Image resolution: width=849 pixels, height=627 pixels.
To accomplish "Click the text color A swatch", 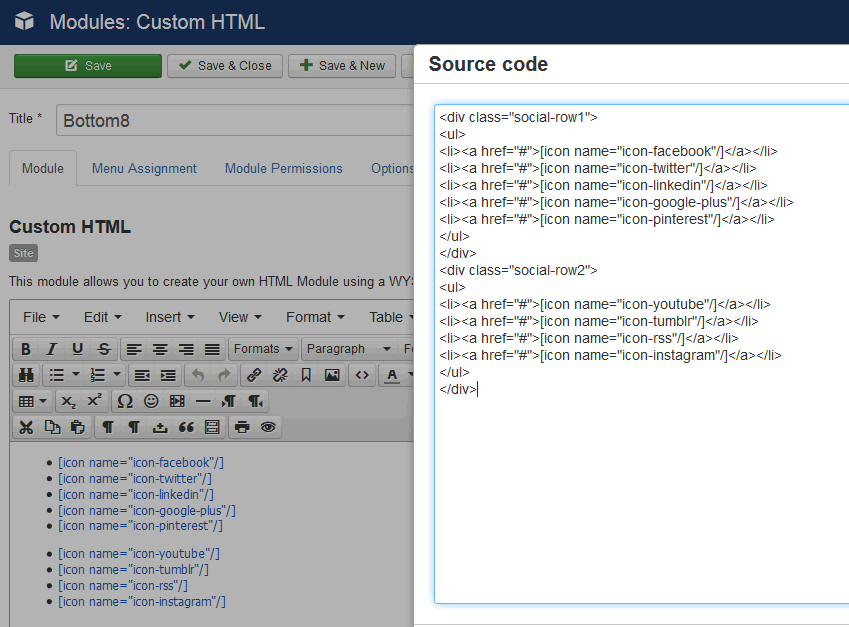I will coord(393,375).
